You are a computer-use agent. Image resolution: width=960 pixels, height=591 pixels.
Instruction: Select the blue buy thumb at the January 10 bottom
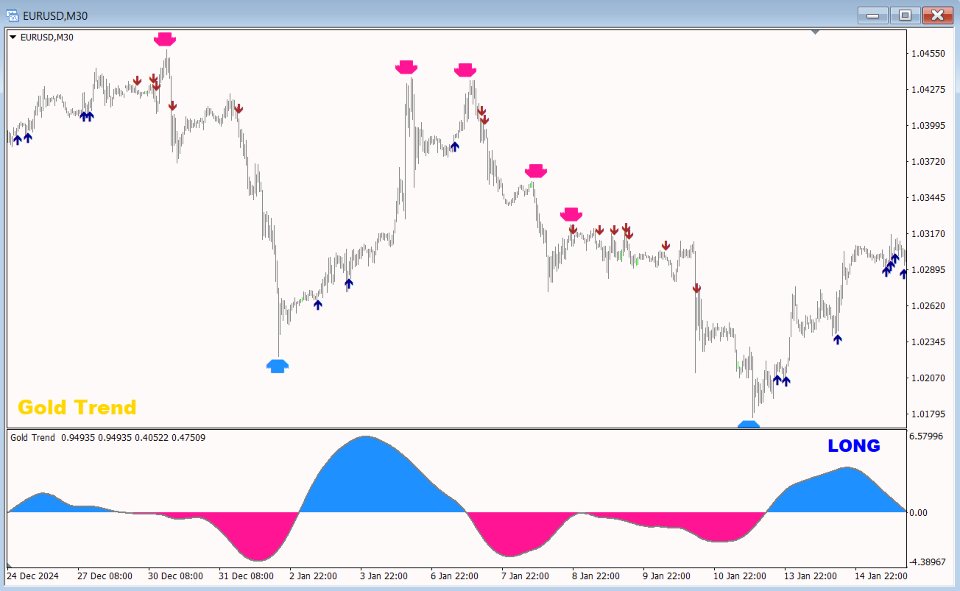(748, 425)
